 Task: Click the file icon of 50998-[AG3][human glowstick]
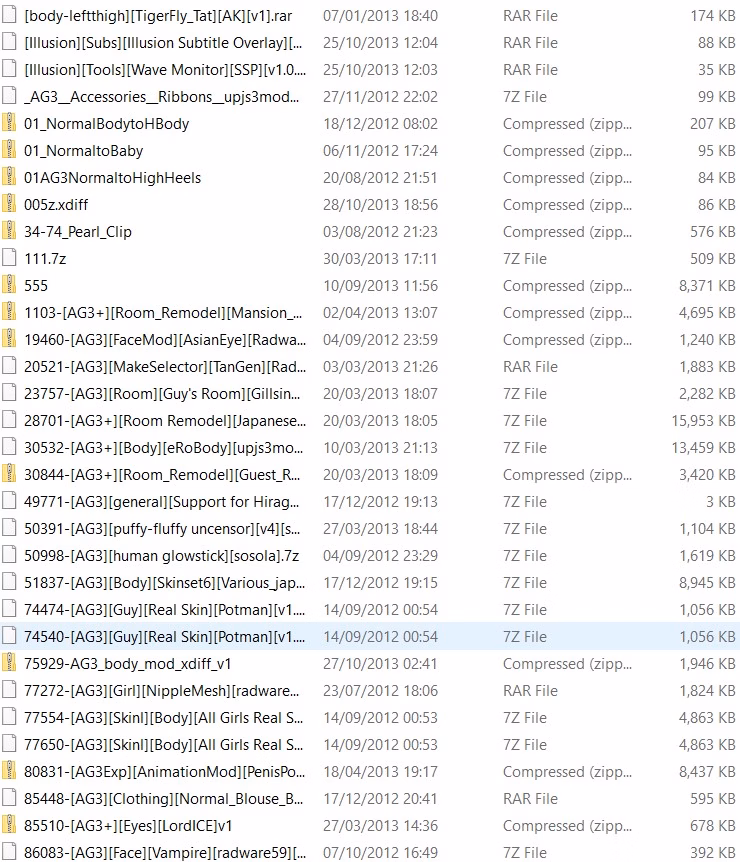(9, 555)
